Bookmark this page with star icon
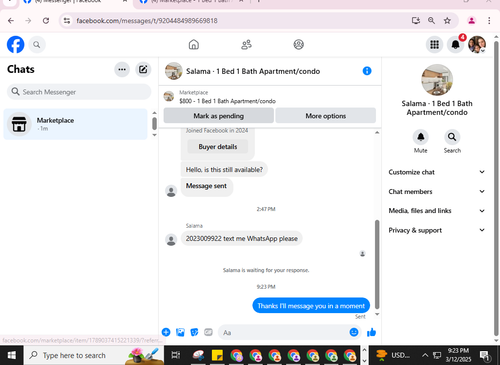Viewport: 500px width, 365px height. tap(447, 21)
